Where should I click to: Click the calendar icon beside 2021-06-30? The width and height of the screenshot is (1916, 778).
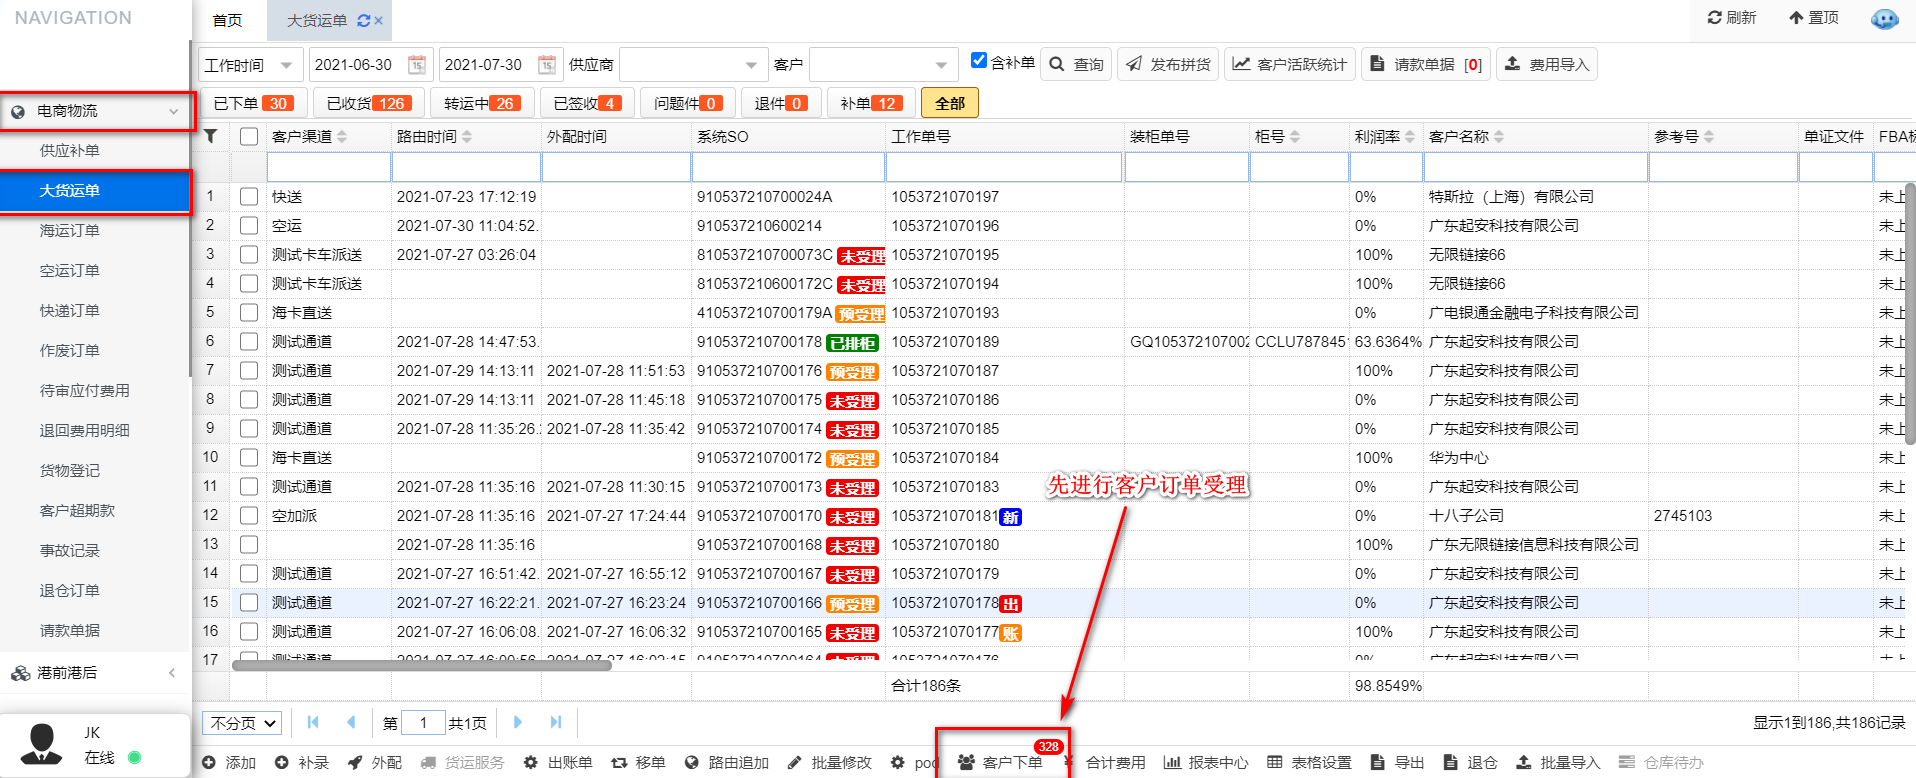click(417, 65)
